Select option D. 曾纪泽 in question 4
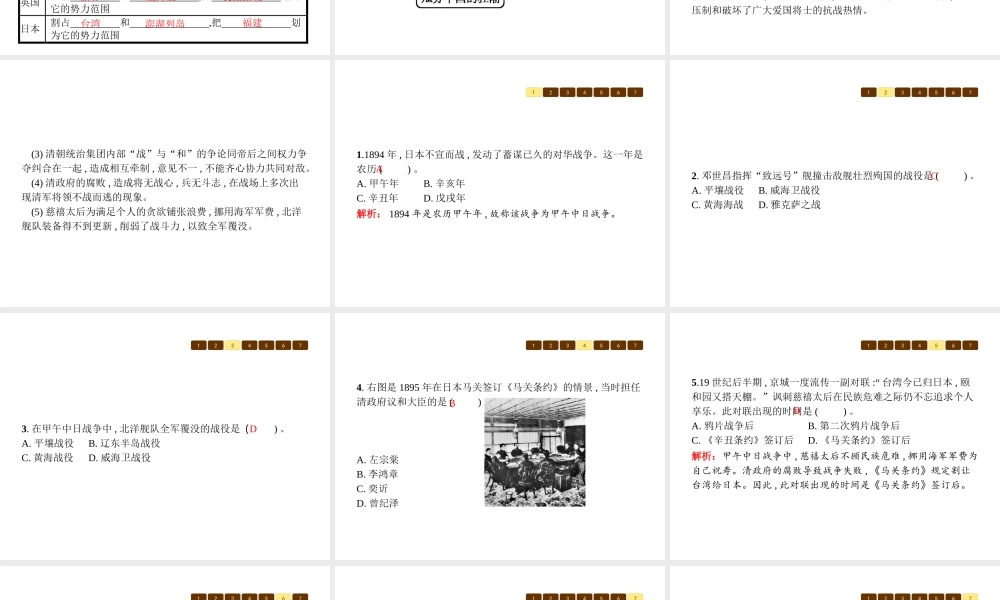 point(378,504)
